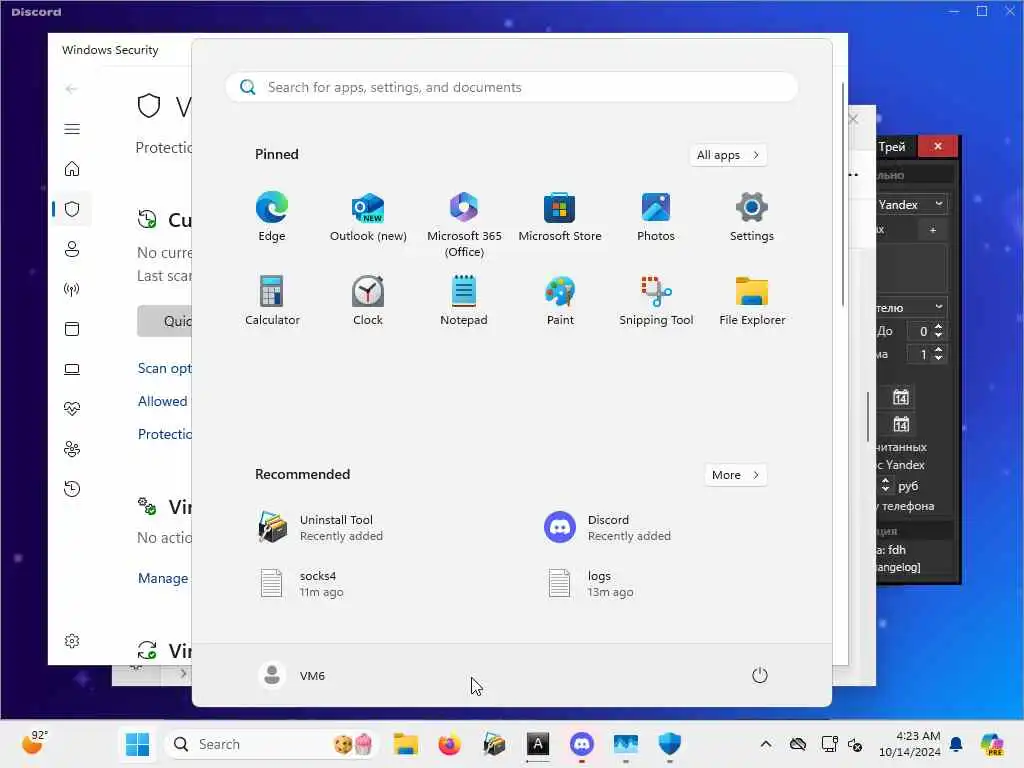Open the upper calendar icon in dark window
Image resolution: width=1024 pixels, height=768 pixels.
[901, 397]
